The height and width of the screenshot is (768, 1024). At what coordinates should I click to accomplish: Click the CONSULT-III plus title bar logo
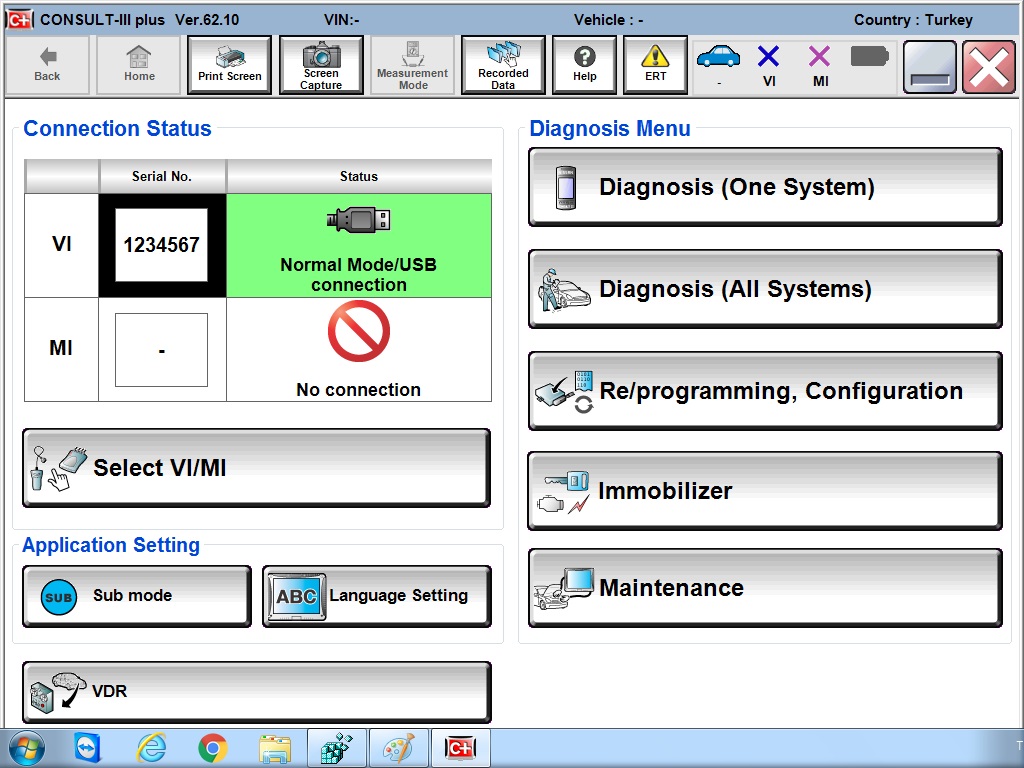[20, 20]
